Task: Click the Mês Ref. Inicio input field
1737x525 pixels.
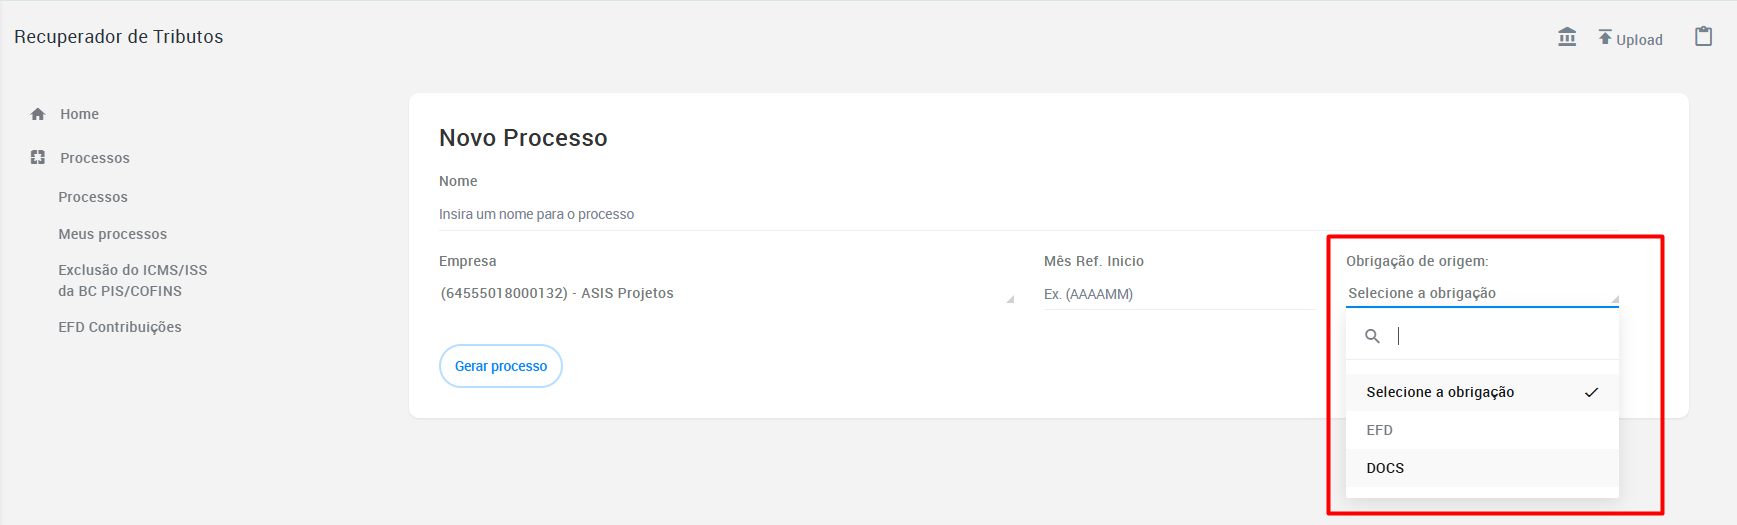Action: (1179, 294)
